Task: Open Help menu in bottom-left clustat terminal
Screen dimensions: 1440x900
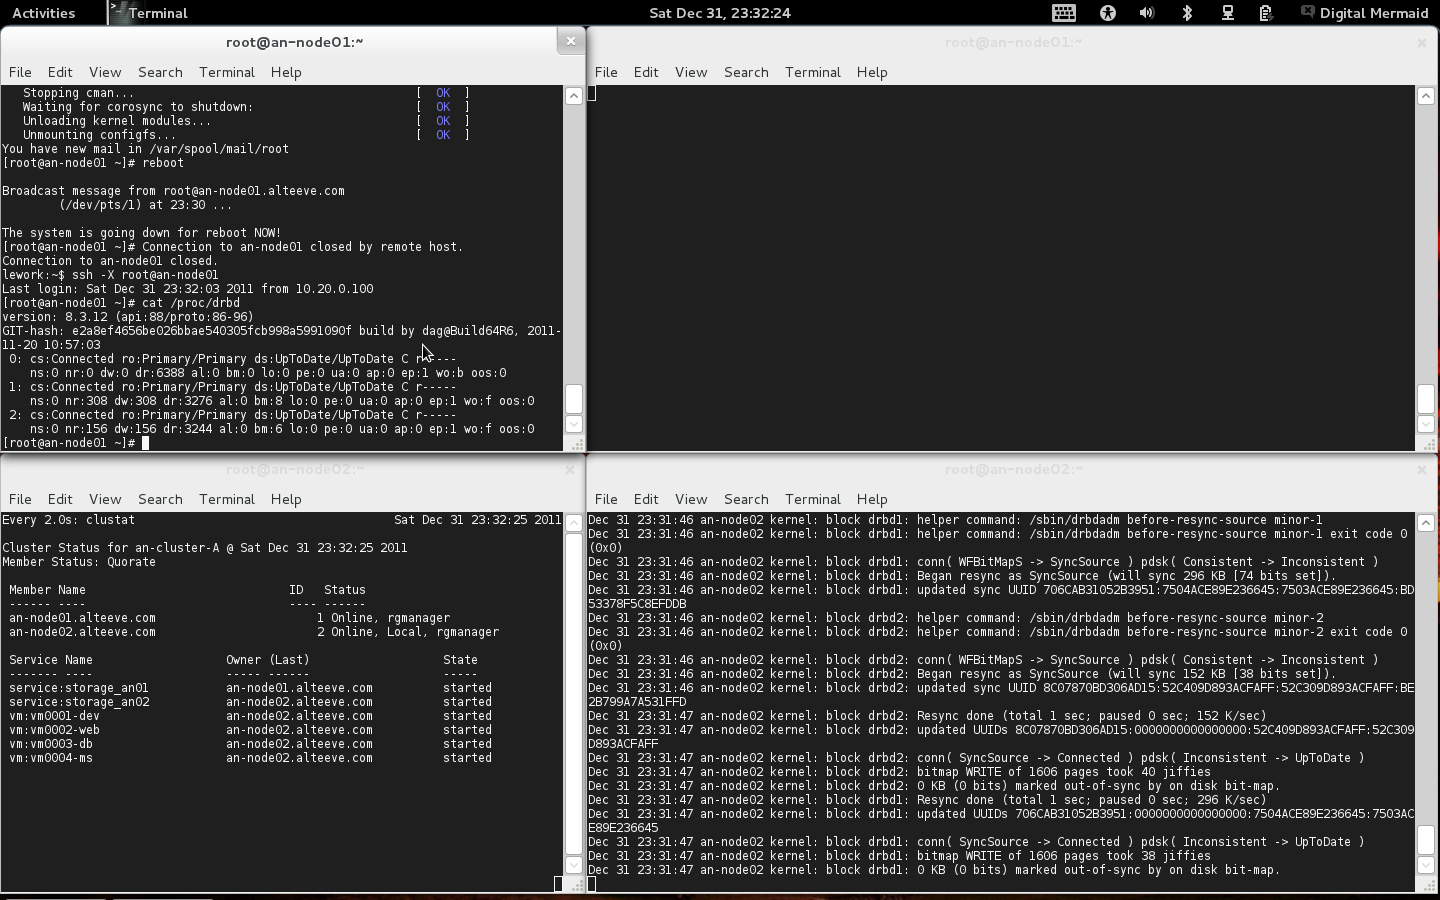Action: [x=286, y=499]
